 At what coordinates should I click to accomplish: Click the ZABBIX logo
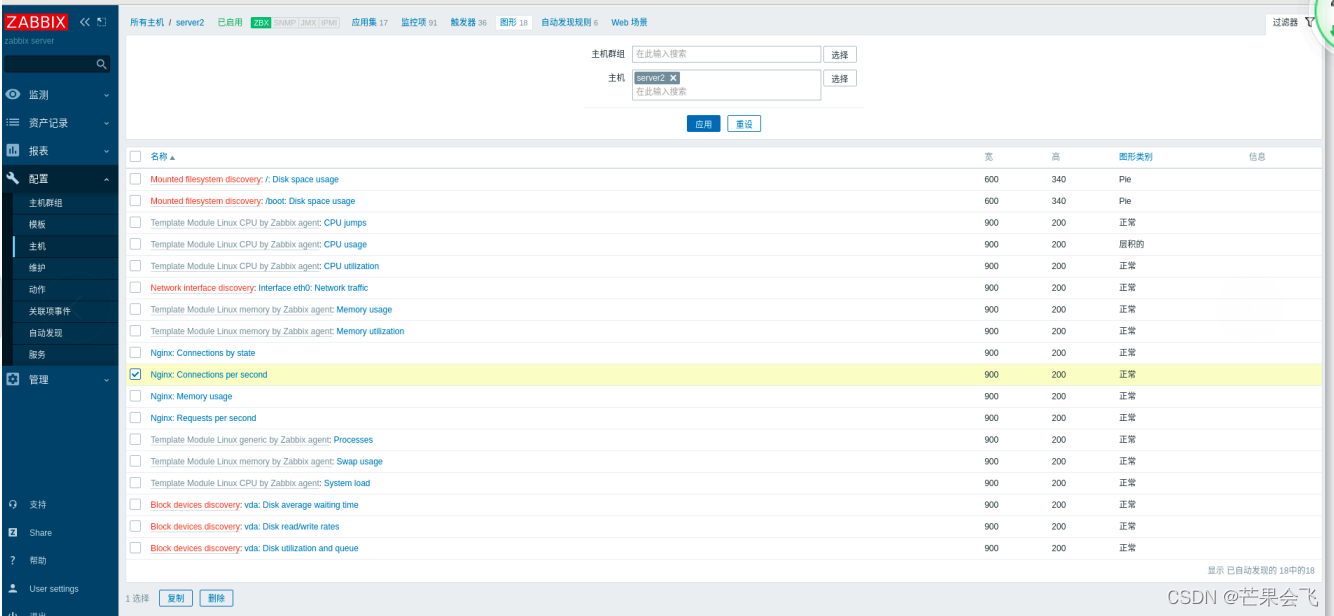pos(36,21)
